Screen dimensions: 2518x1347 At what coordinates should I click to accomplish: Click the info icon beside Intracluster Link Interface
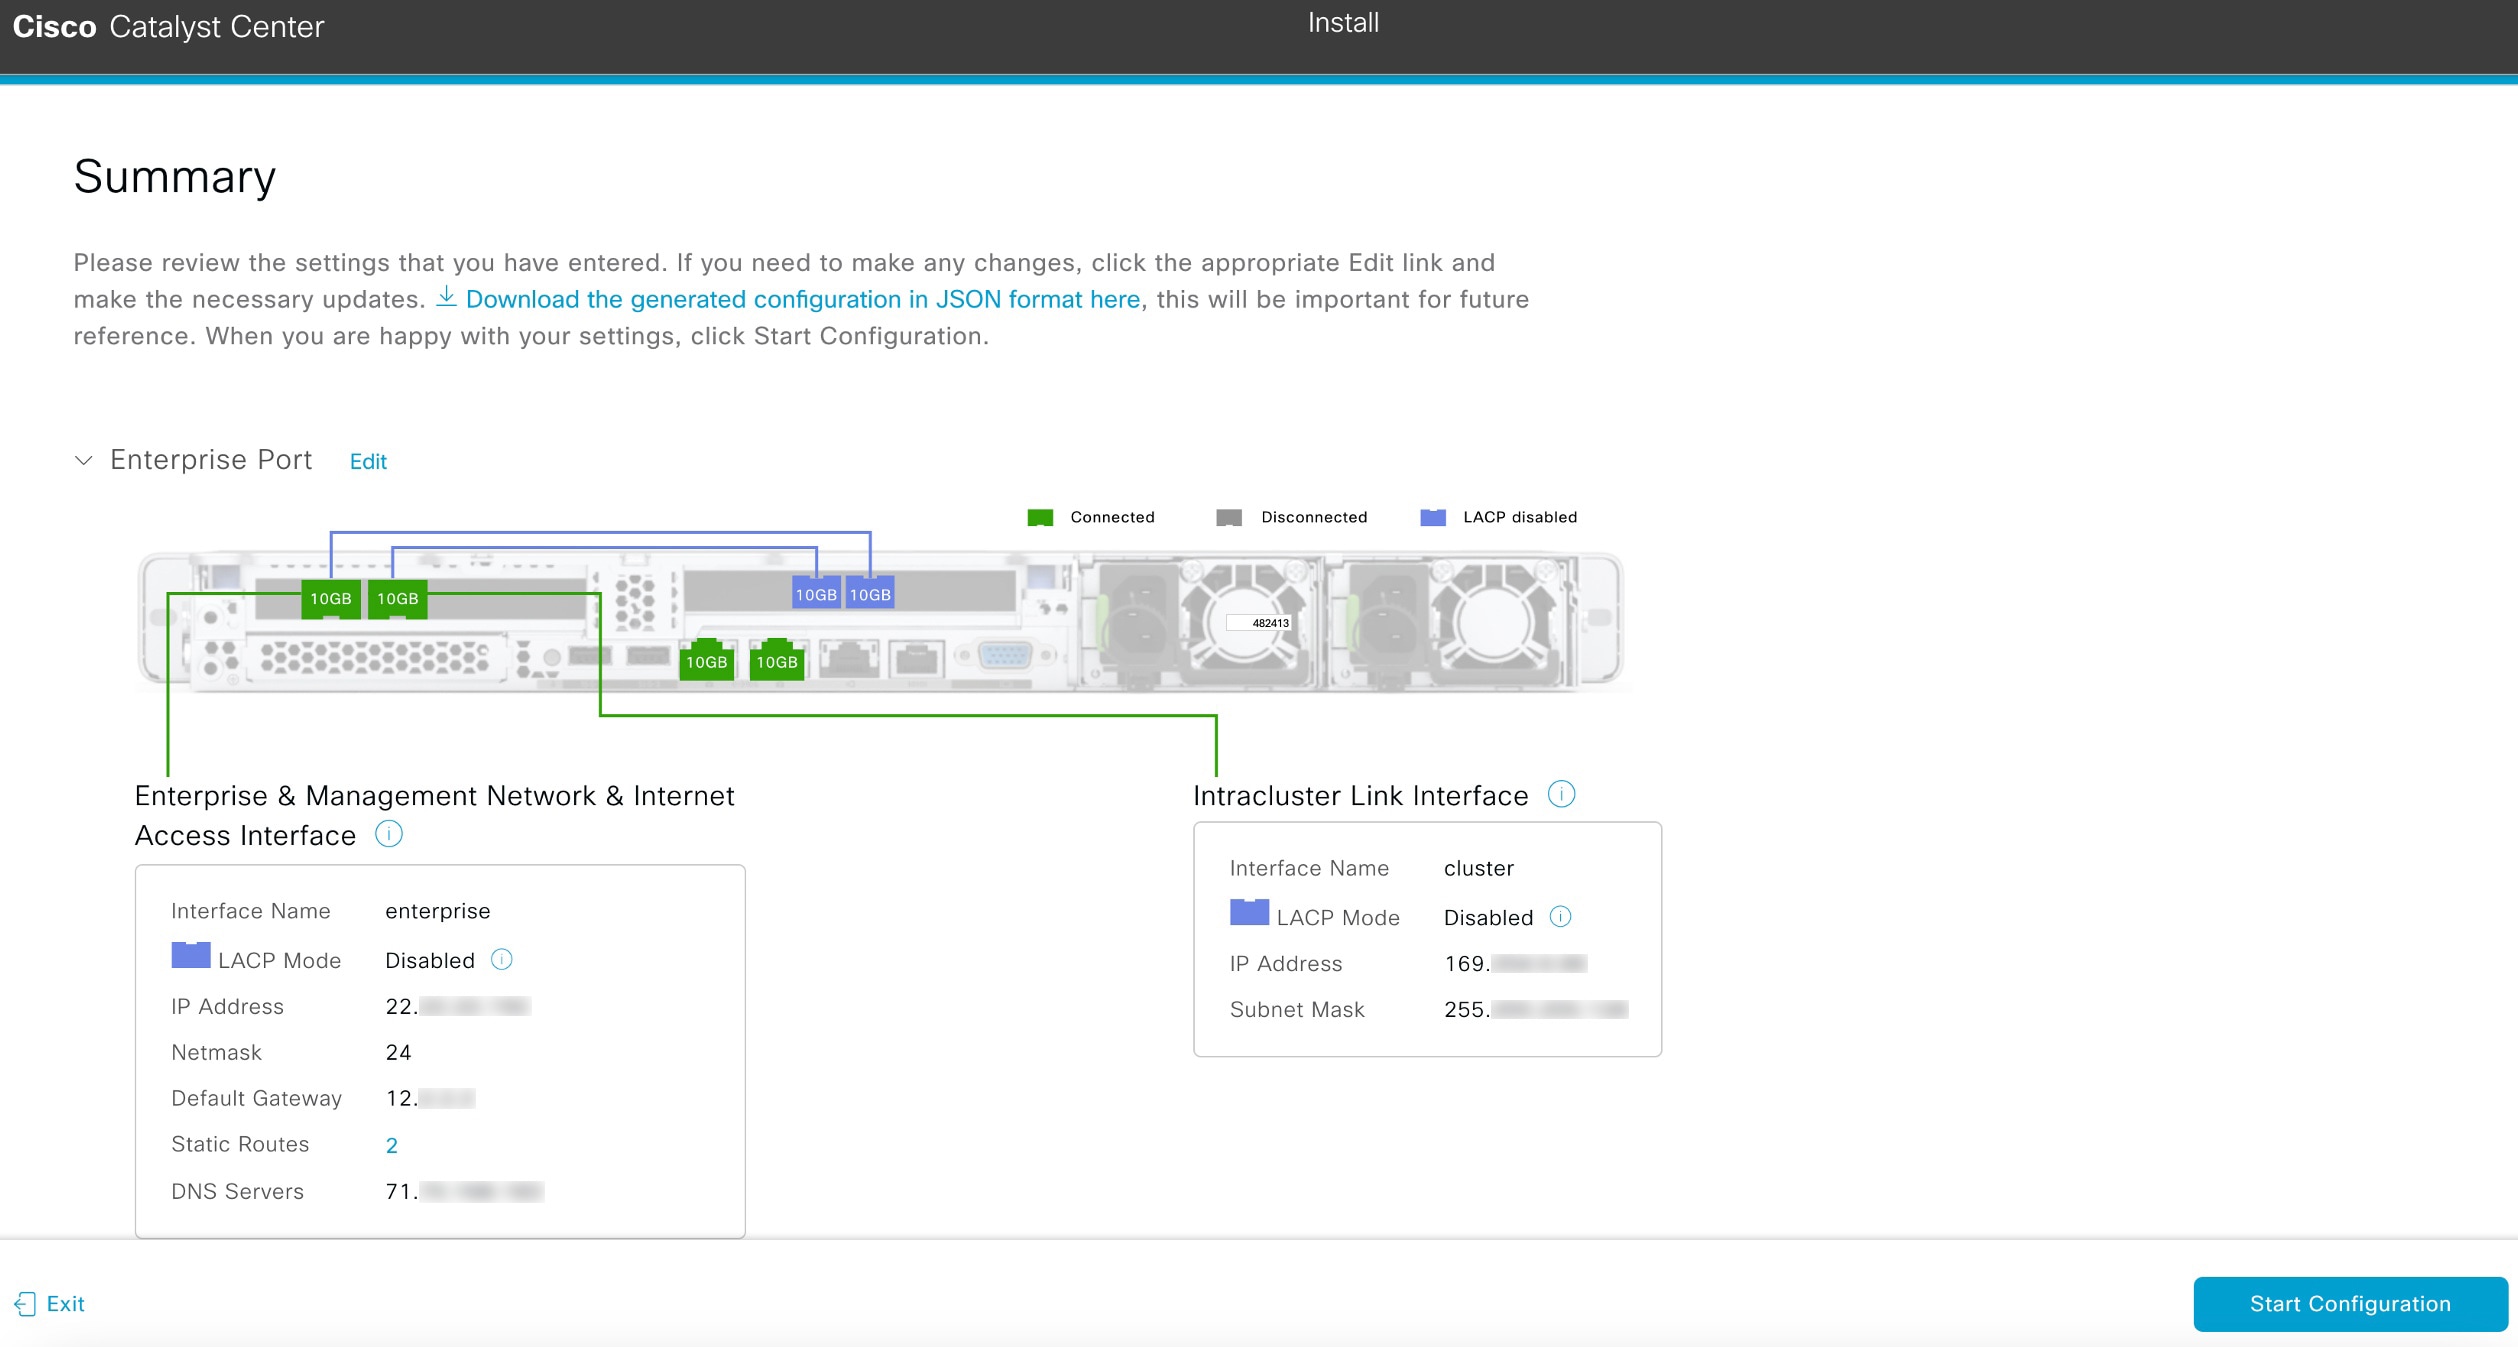click(x=1561, y=795)
